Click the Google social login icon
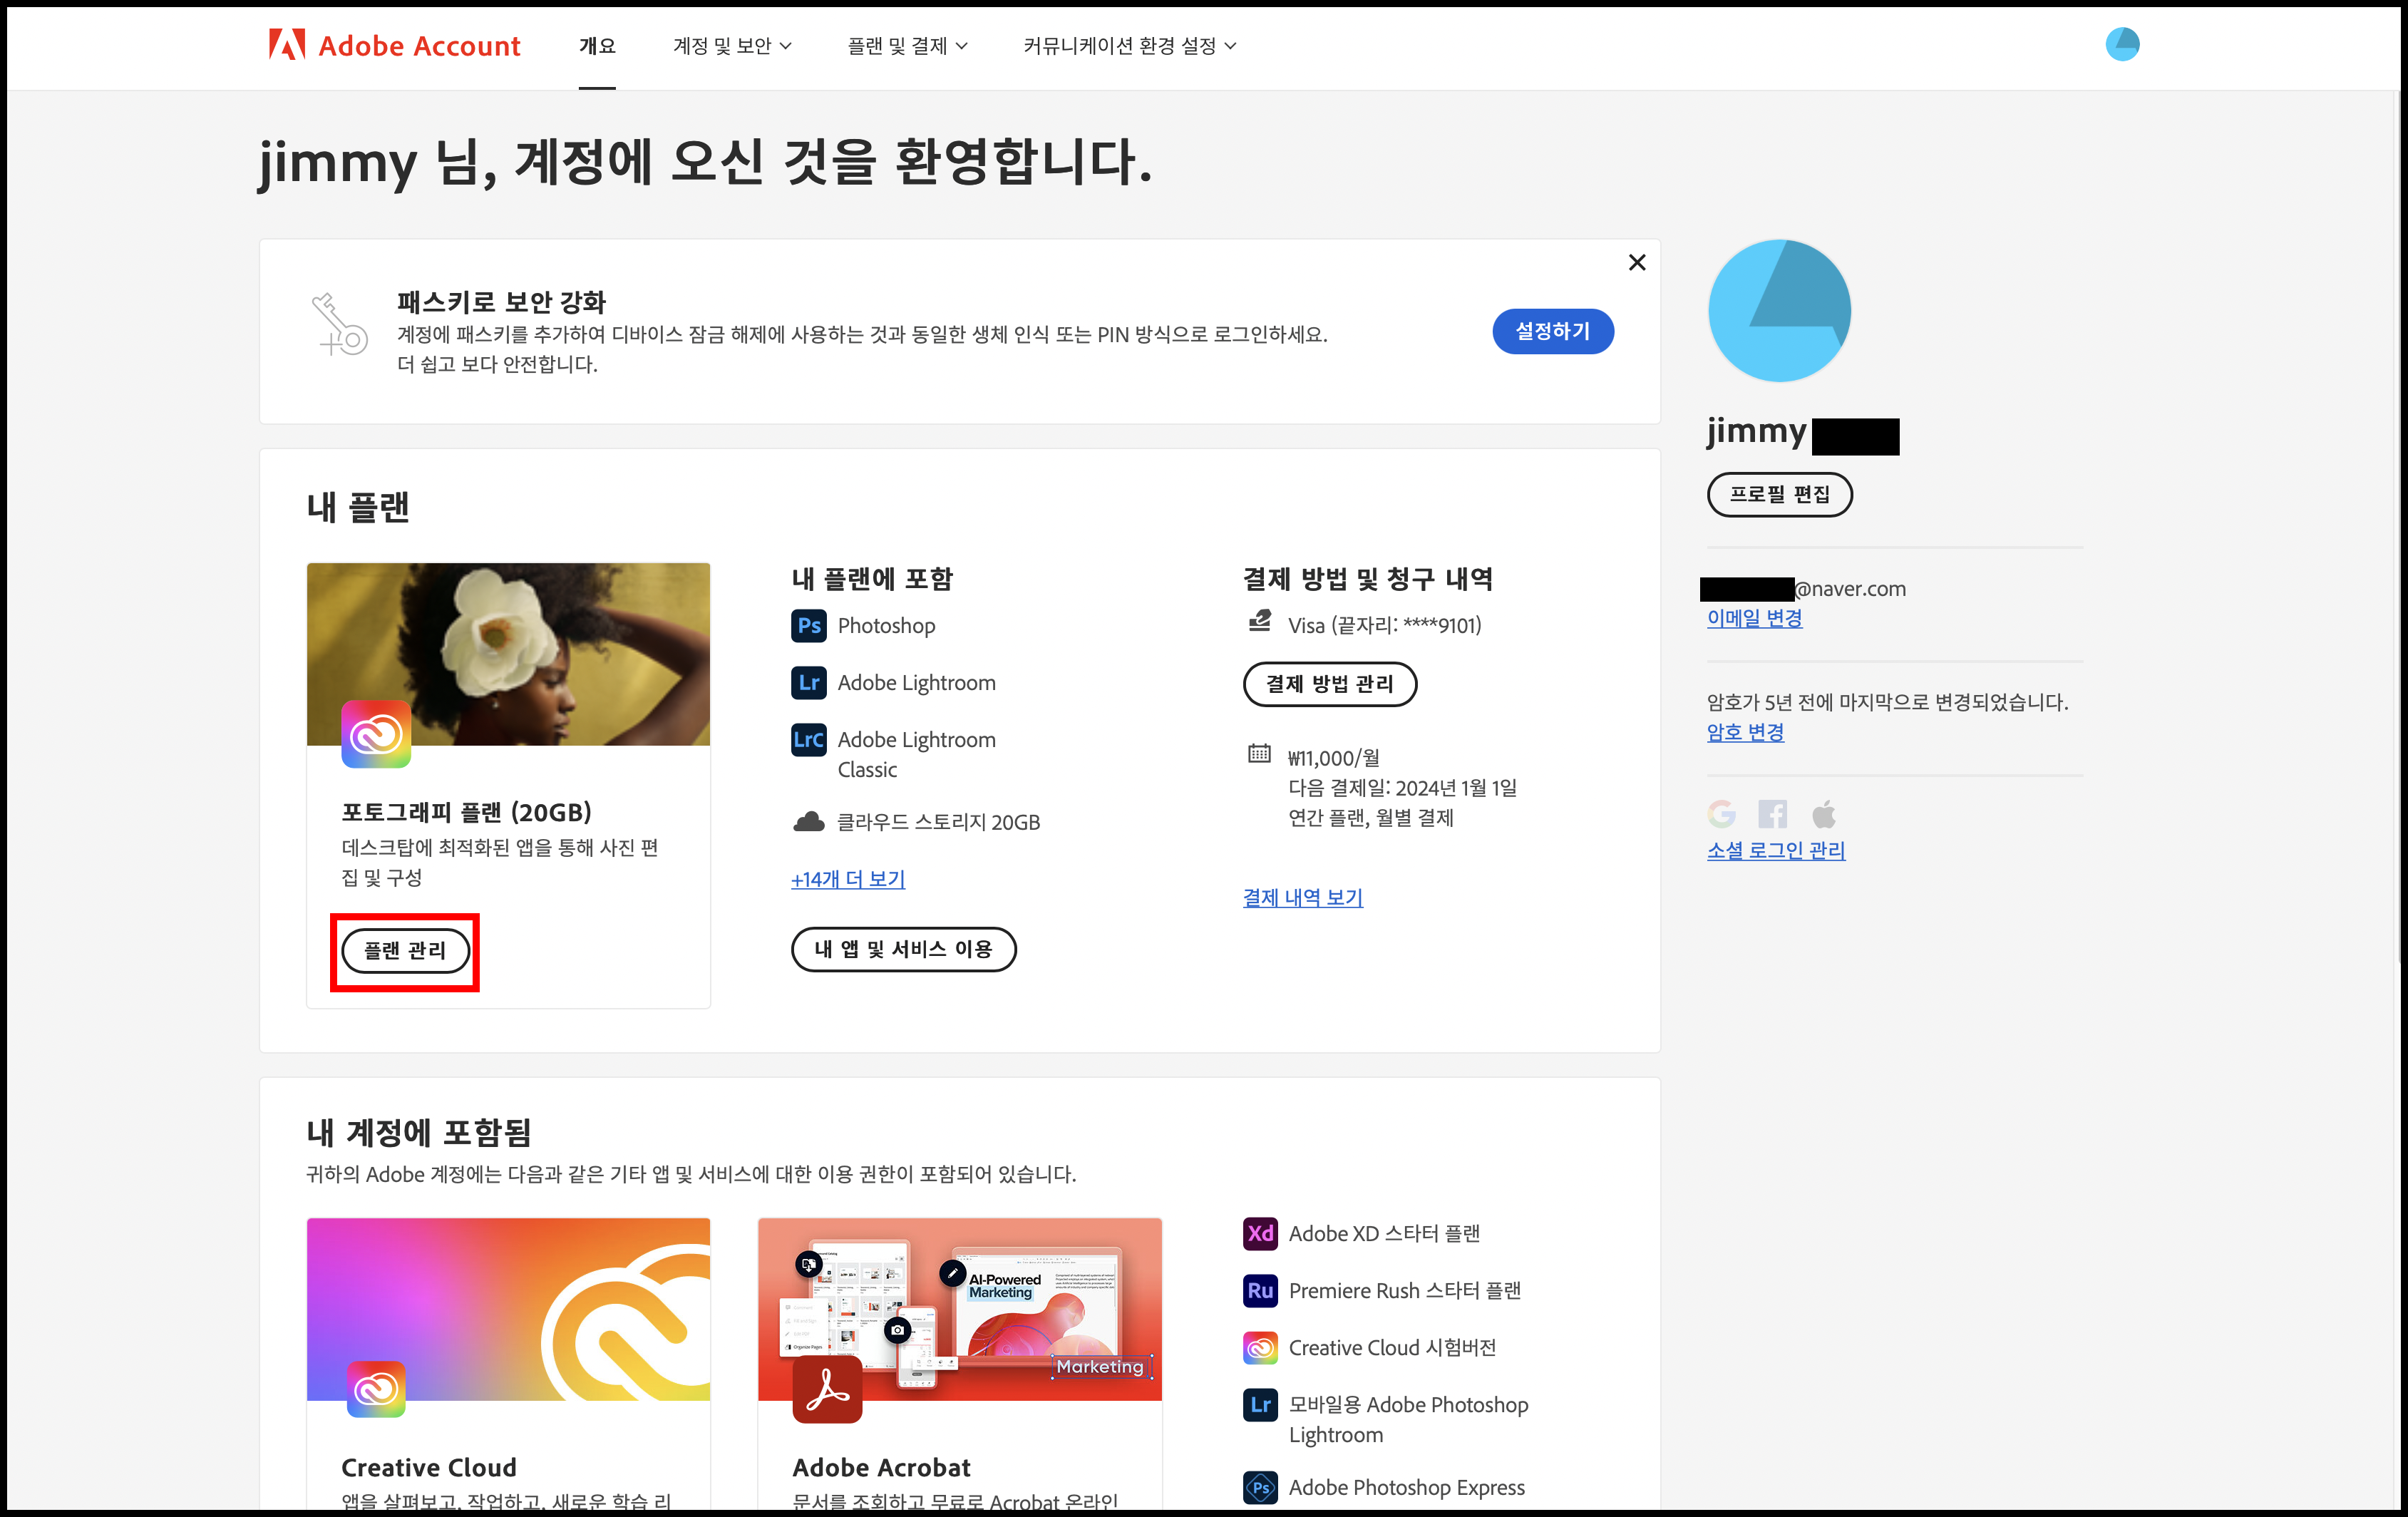This screenshot has height=1517, width=2408. pyautogui.click(x=1722, y=814)
